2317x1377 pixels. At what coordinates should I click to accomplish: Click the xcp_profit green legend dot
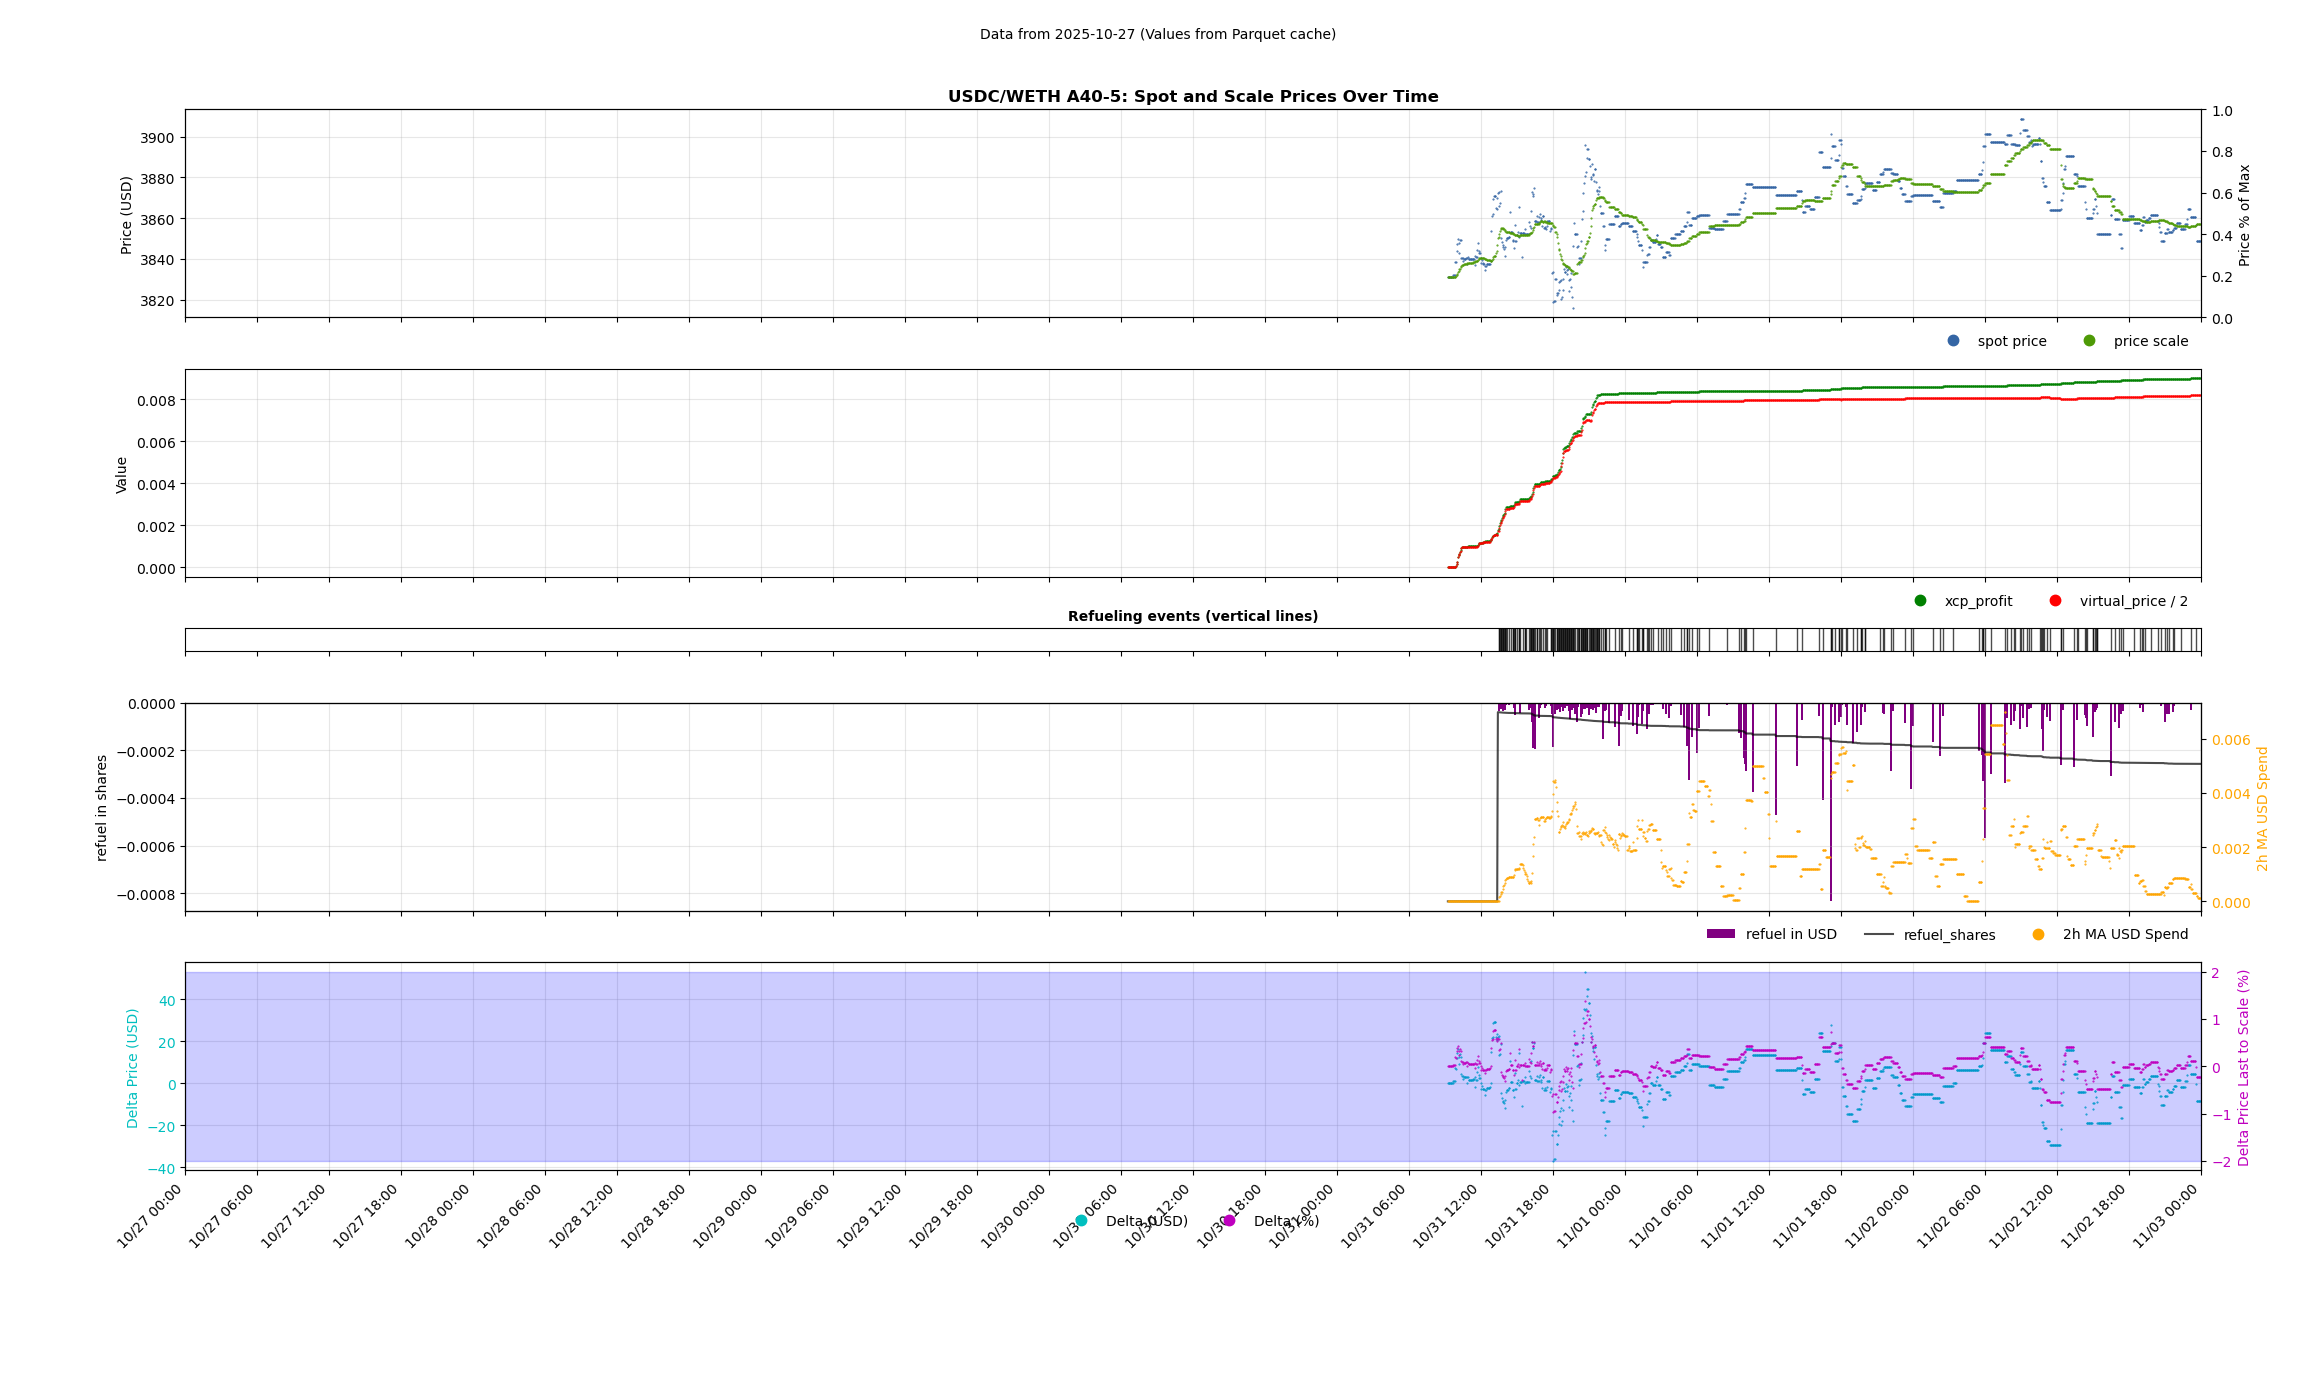pos(1920,601)
